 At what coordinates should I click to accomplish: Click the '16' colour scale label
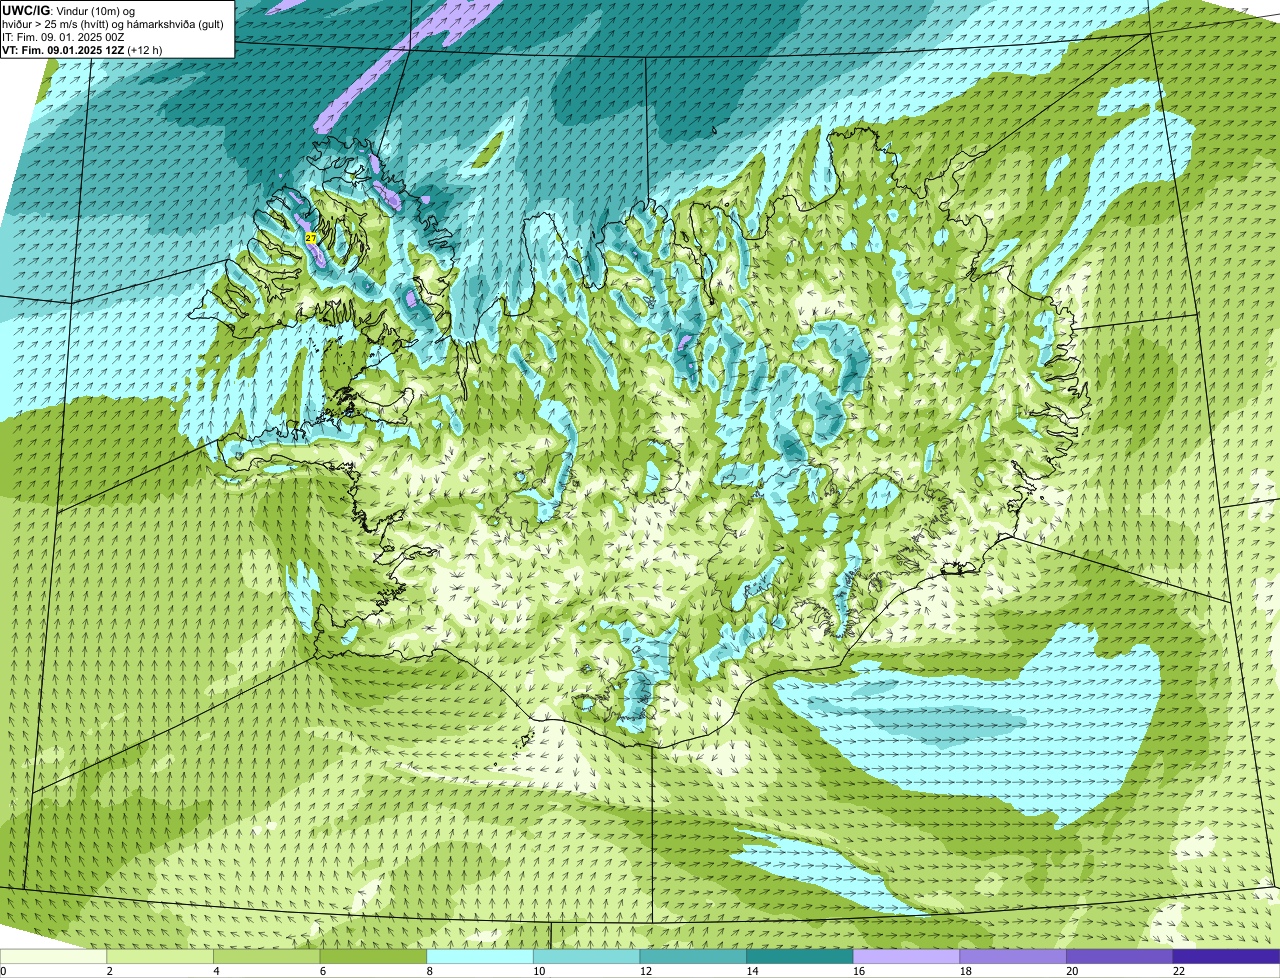coord(859,971)
